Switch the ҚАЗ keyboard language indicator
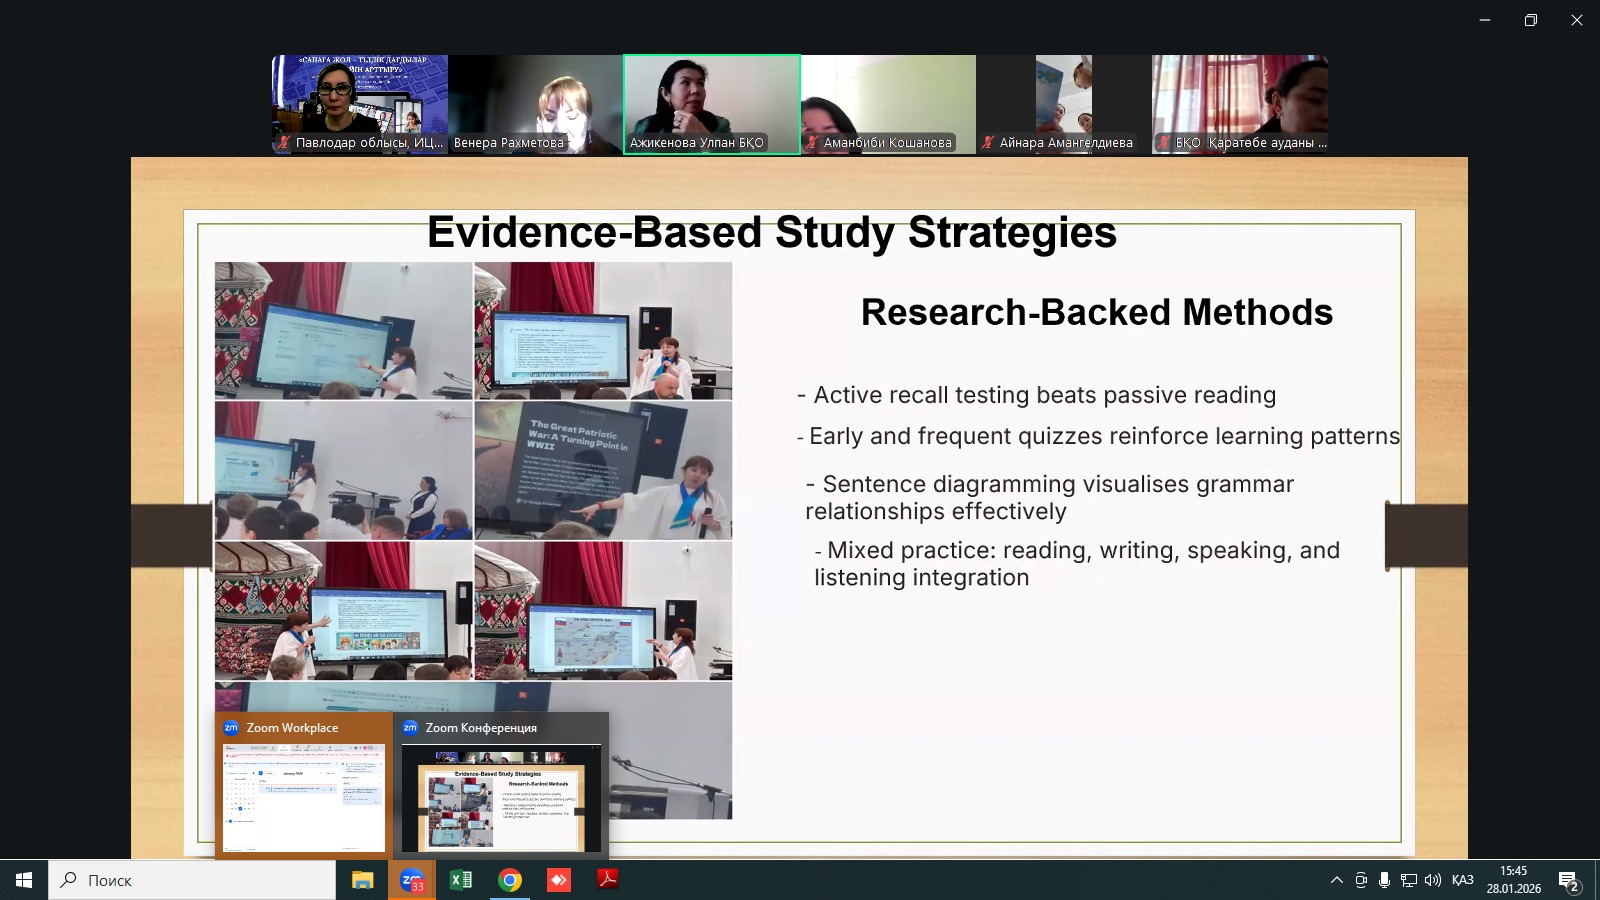This screenshot has height=900, width=1600. click(1462, 880)
